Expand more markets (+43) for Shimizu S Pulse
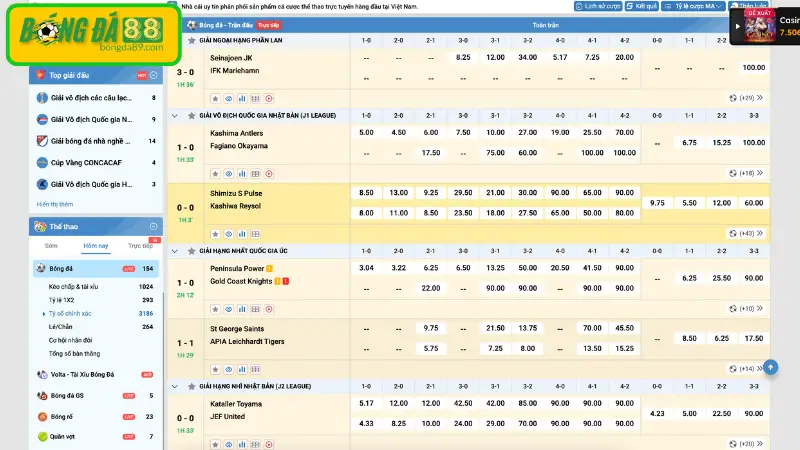 point(746,233)
